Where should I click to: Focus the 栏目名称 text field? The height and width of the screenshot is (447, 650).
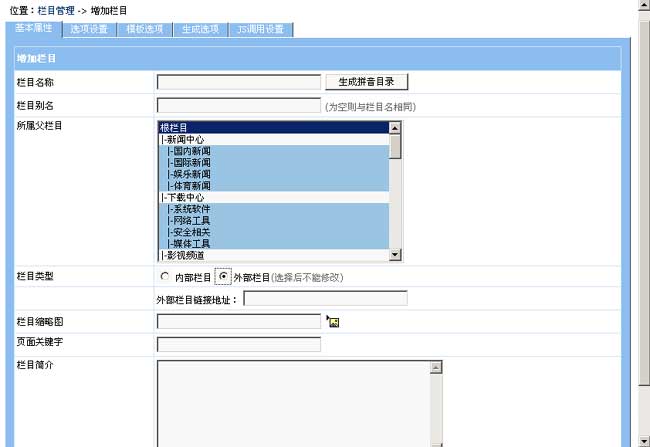(x=239, y=82)
